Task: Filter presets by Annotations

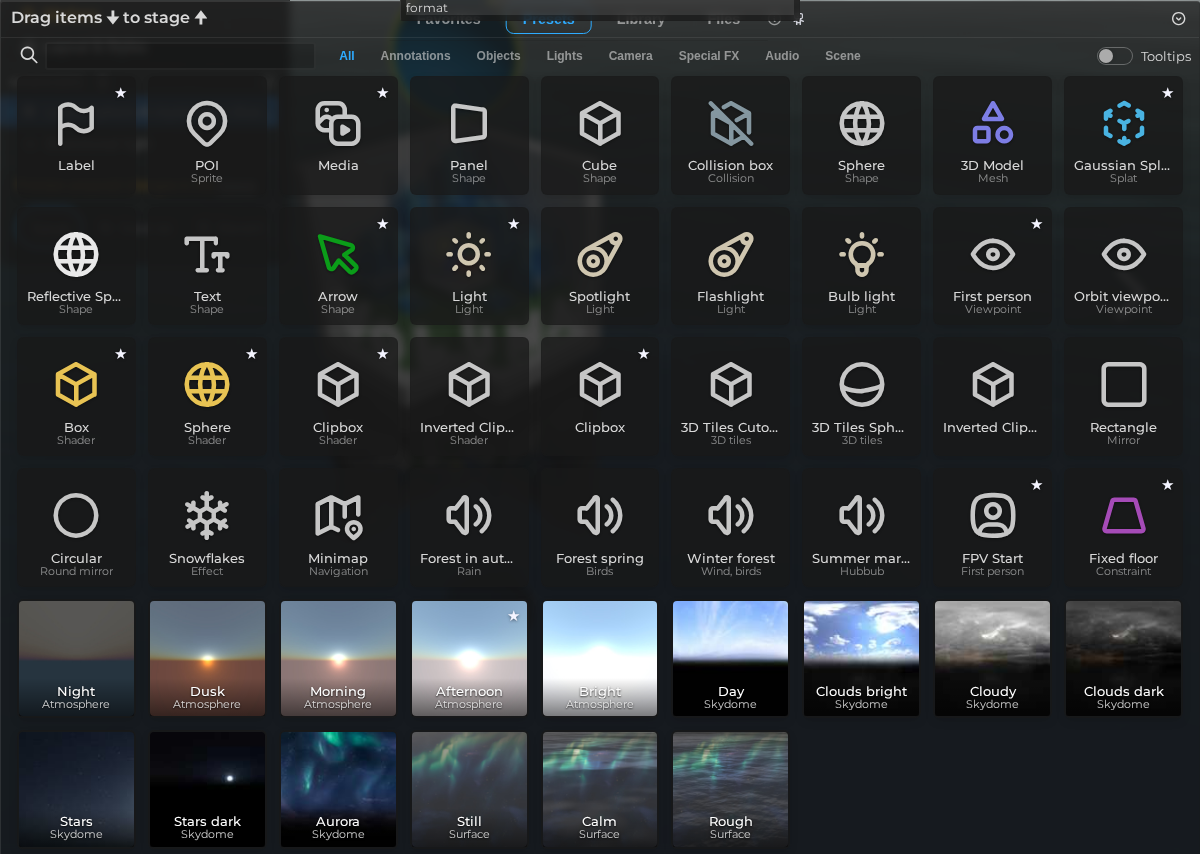Action: tap(415, 56)
